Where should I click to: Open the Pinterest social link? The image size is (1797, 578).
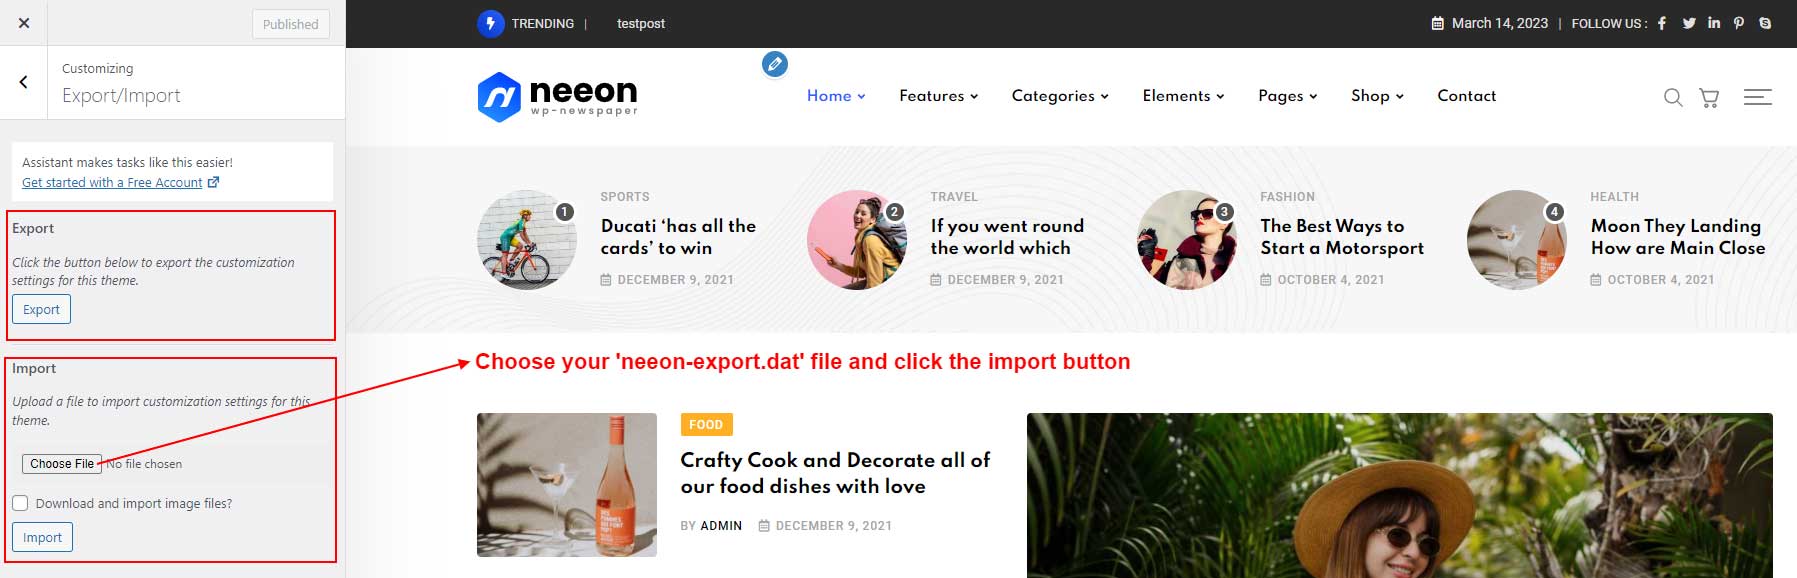[x=1739, y=23]
